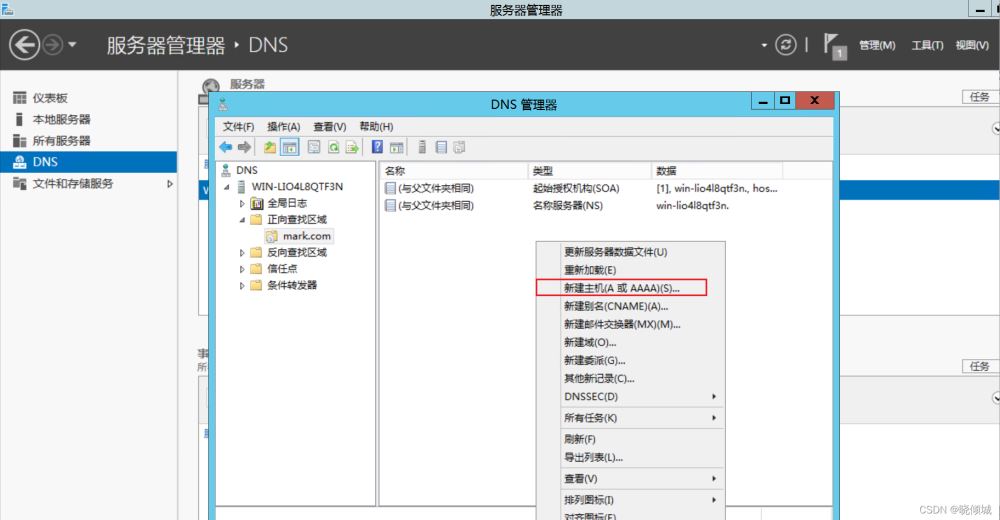Select the 反向查找区域 folder
The width and height of the screenshot is (1000, 520).
(296, 253)
